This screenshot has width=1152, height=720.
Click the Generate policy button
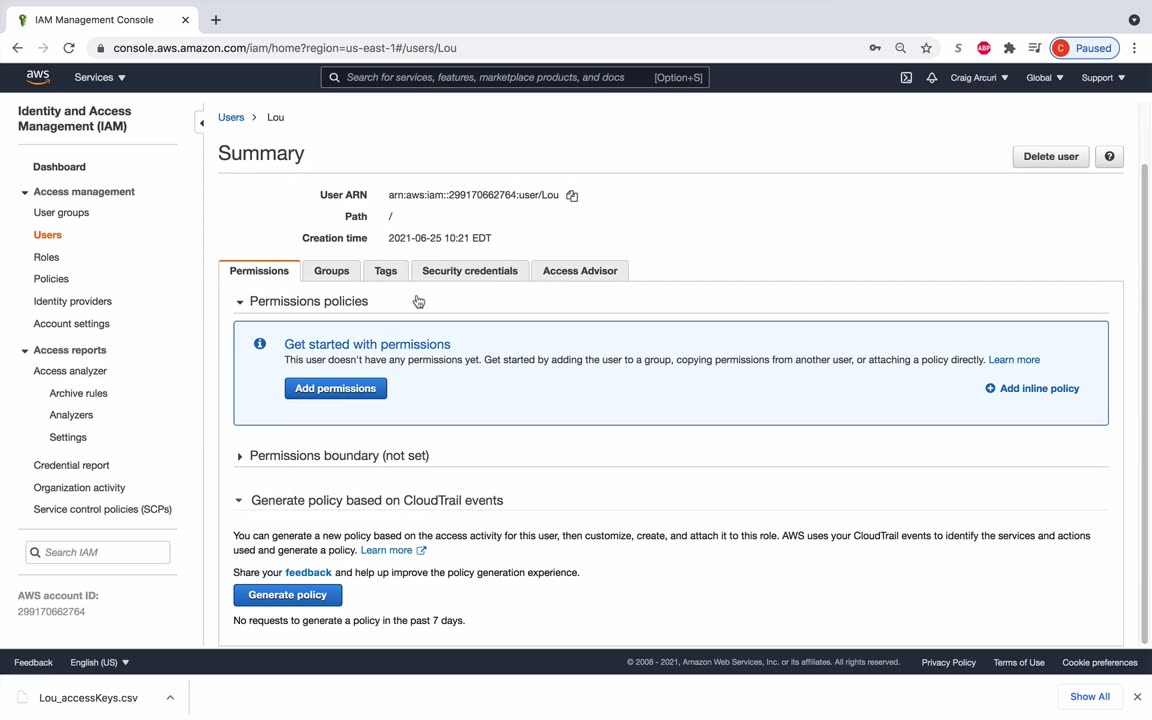[x=287, y=594]
